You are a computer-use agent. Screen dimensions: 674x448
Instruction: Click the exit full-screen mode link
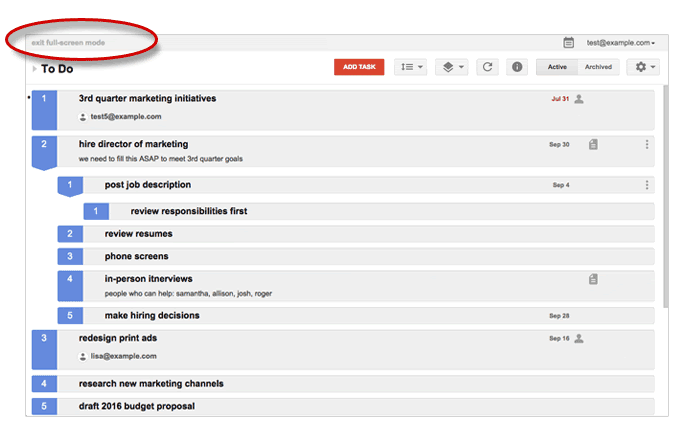coord(68,43)
